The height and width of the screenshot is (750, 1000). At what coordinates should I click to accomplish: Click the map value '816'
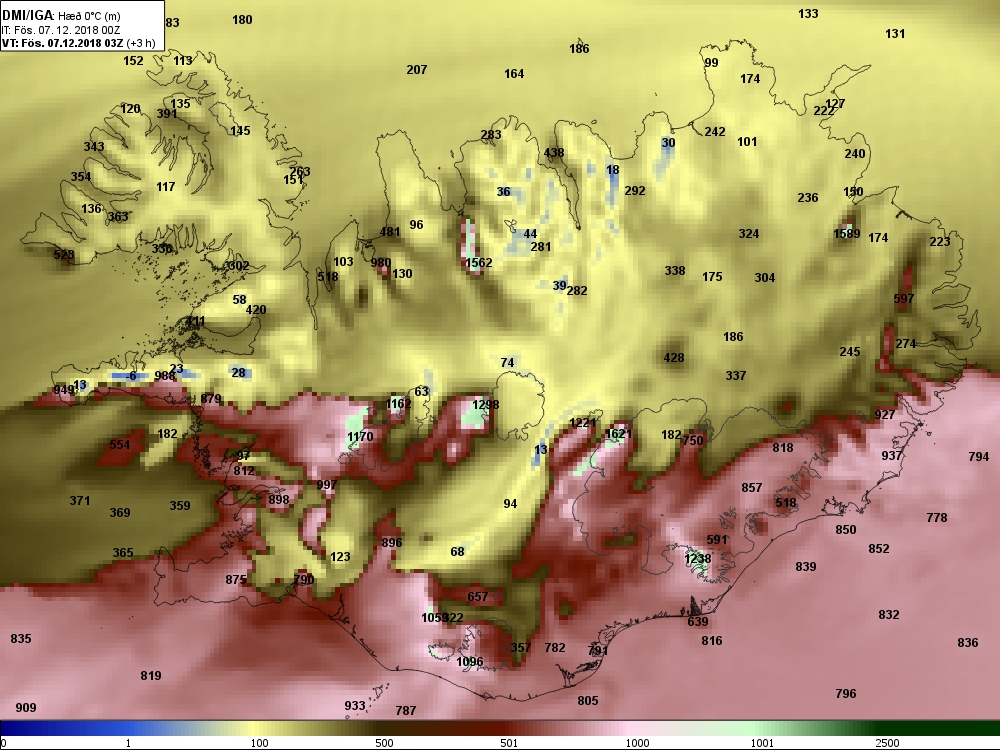(712, 641)
